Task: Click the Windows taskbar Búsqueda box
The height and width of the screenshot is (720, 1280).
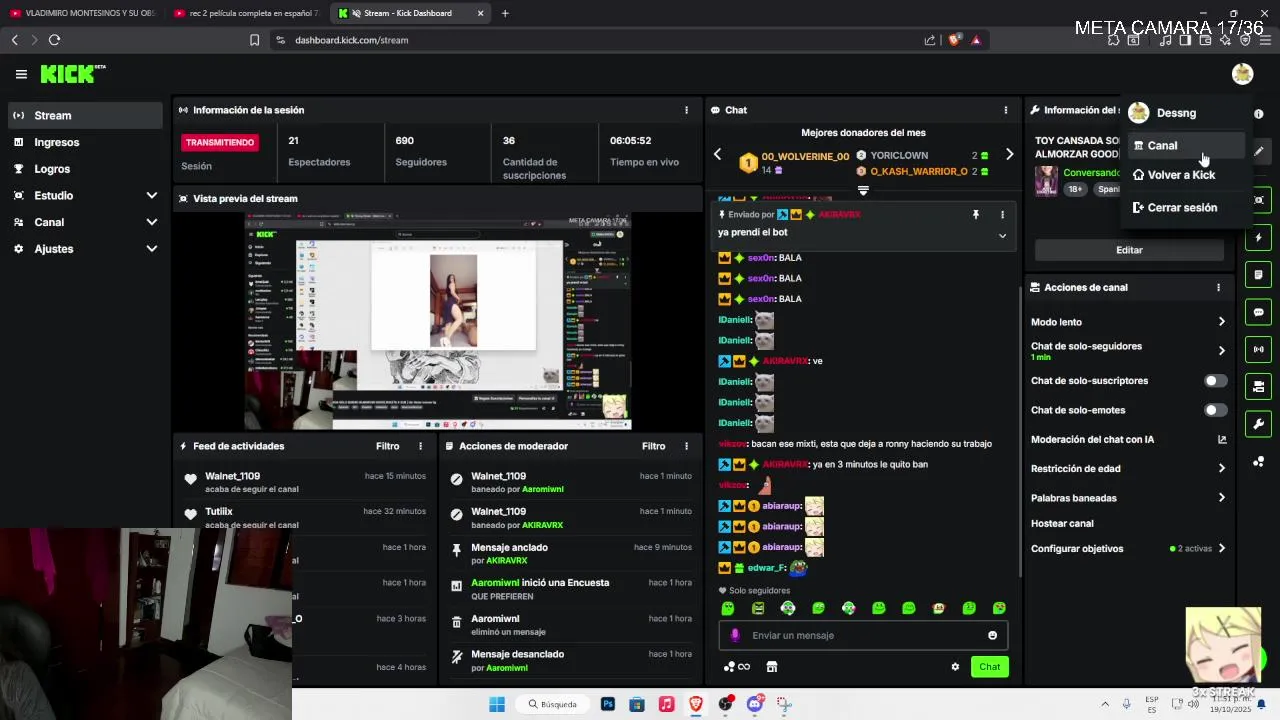Action: click(554, 704)
